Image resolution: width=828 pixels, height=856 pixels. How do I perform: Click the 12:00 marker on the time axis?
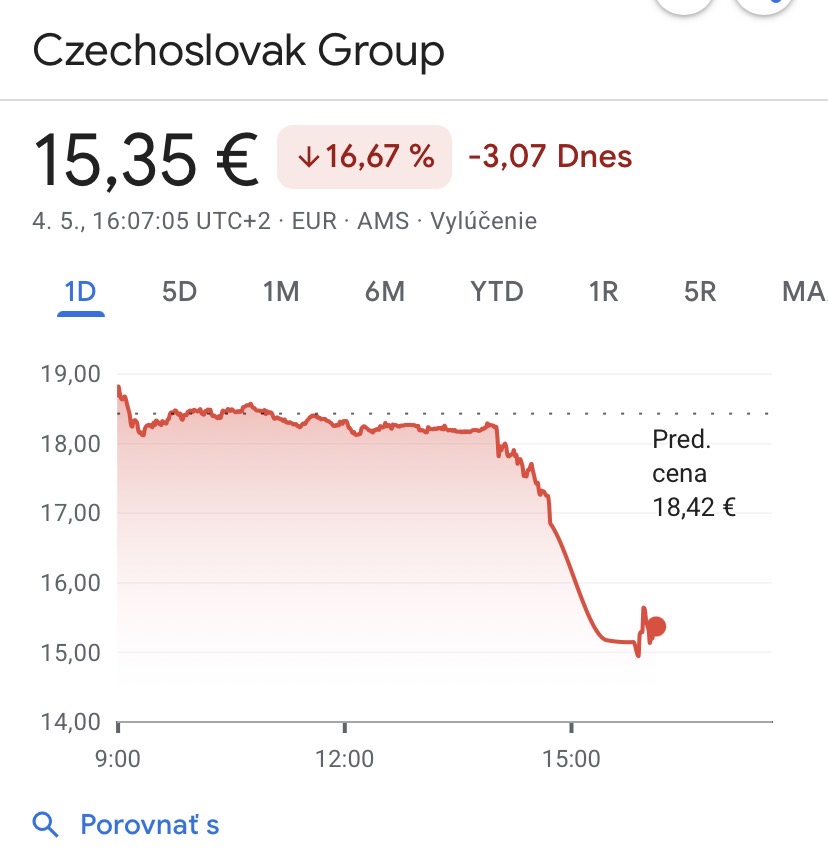344,759
